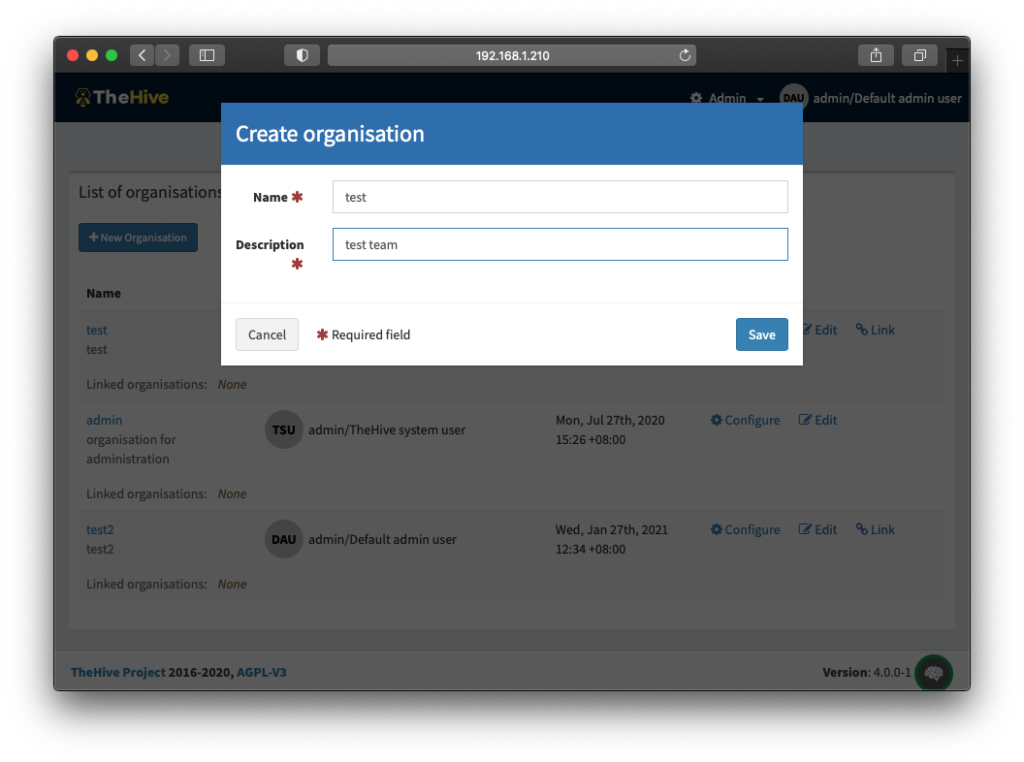The width and height of the screenshot is (1024, 762).
Task: Click the DAU avatar in top header
Action: (793, 98)
